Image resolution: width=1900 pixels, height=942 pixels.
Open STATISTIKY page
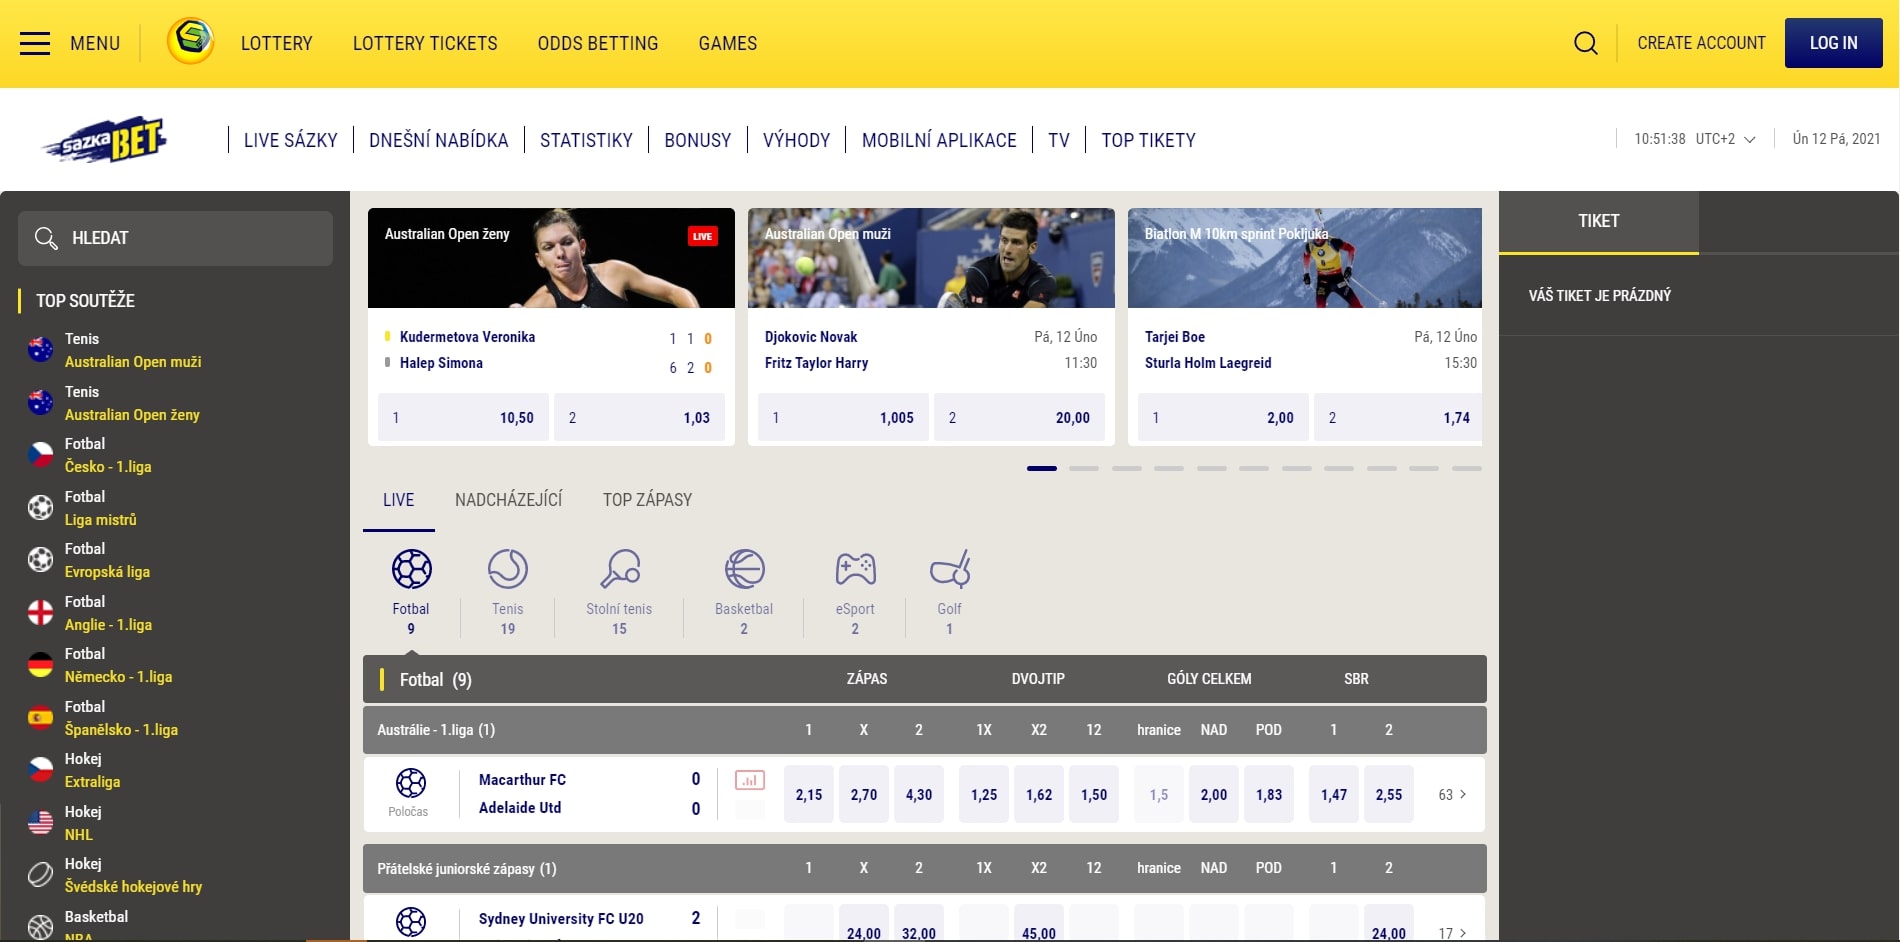point(586,140)
